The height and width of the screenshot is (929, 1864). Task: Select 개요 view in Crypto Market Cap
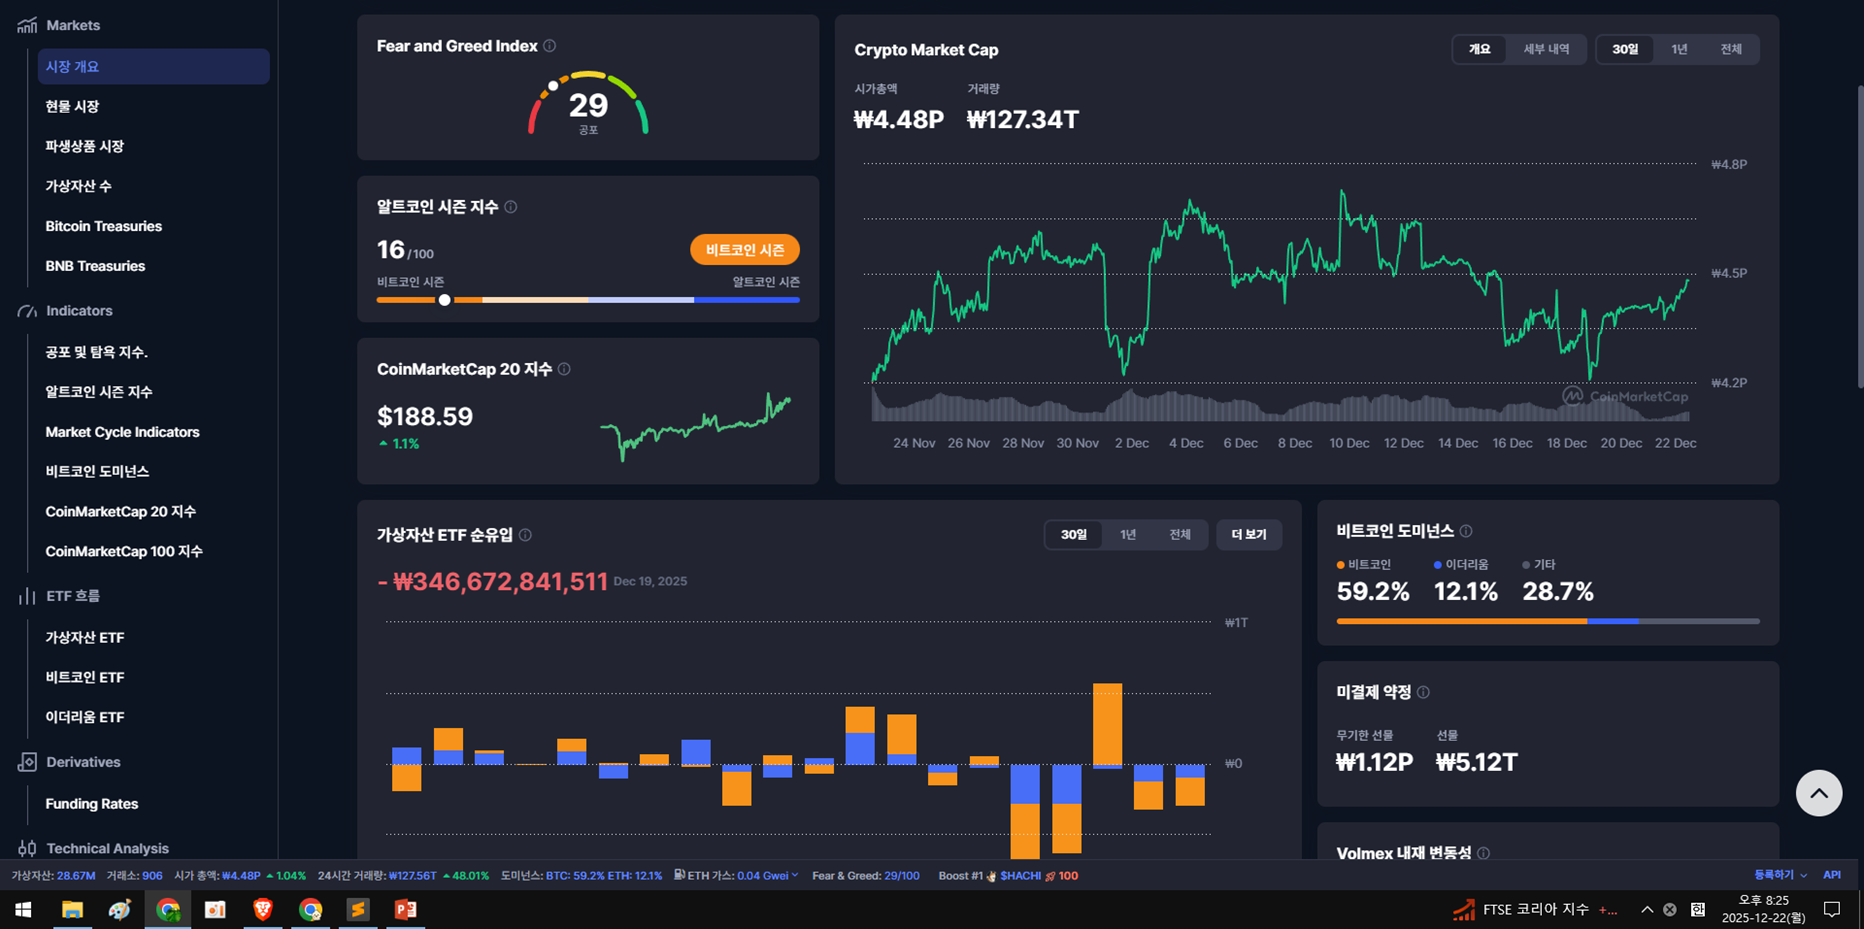pos(1480,49)
